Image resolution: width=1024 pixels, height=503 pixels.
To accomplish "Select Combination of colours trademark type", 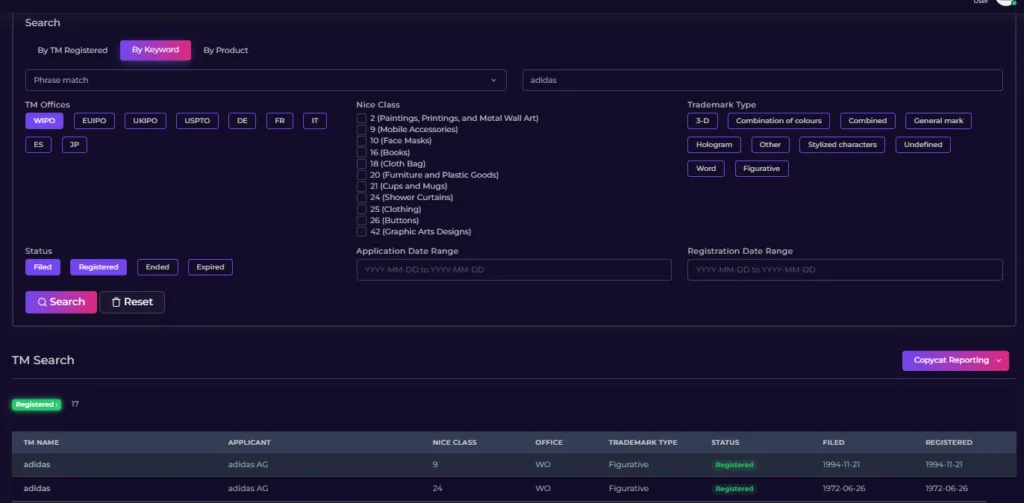I will 778,121.
